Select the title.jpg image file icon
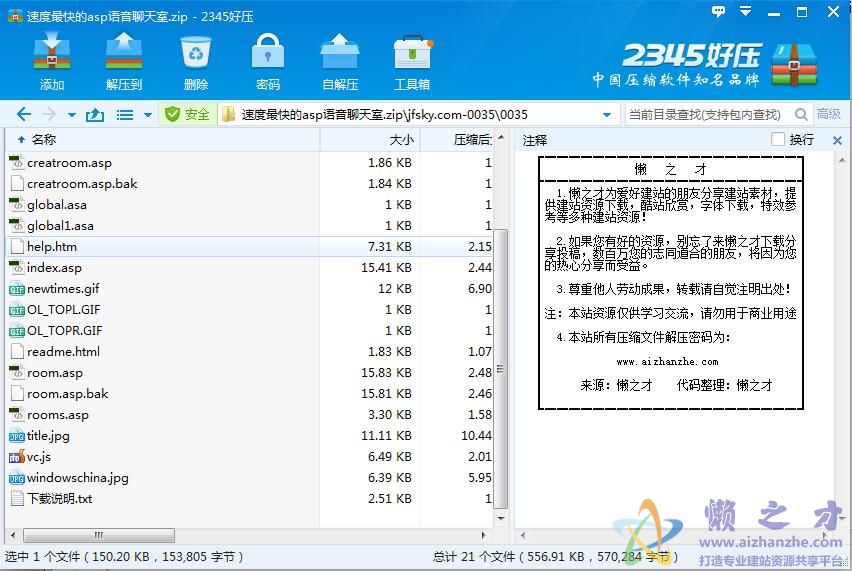Image resolution: width=852 pixels, height=571 pixels. tap(17, 436)
